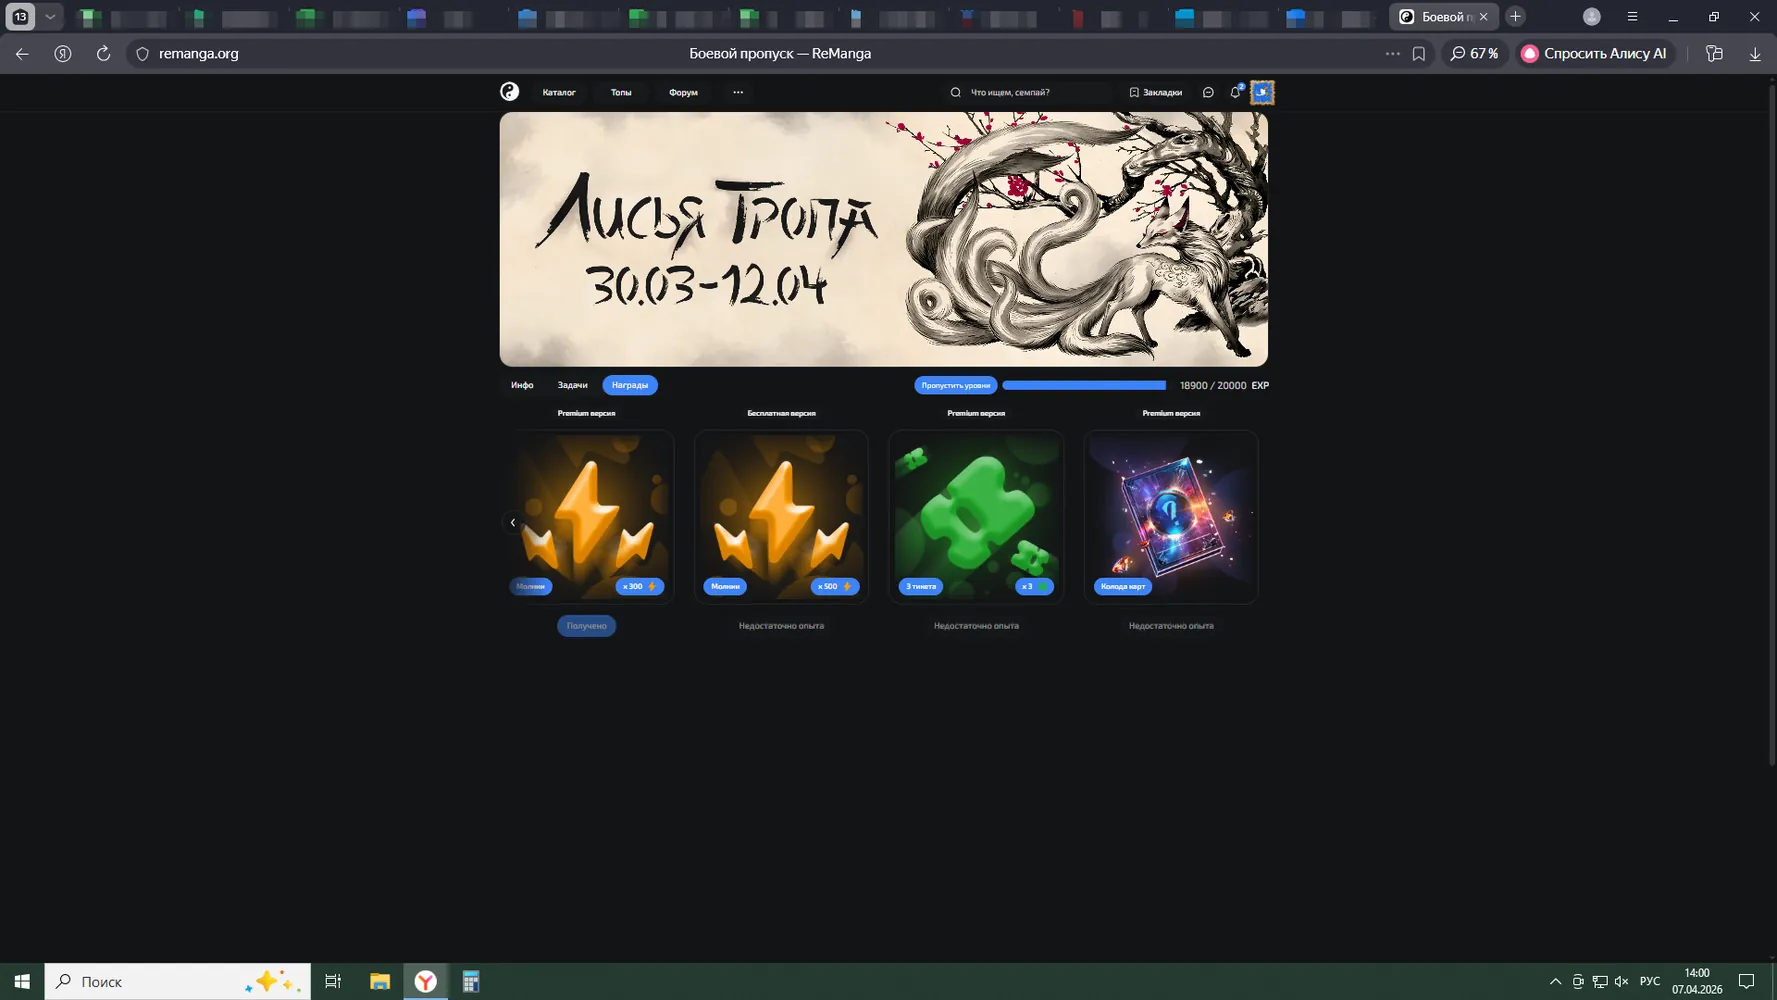This screenshot has width=1777, height=1000.
Task: Click the ReManga logo icon
Action: (x=509, y=92)
